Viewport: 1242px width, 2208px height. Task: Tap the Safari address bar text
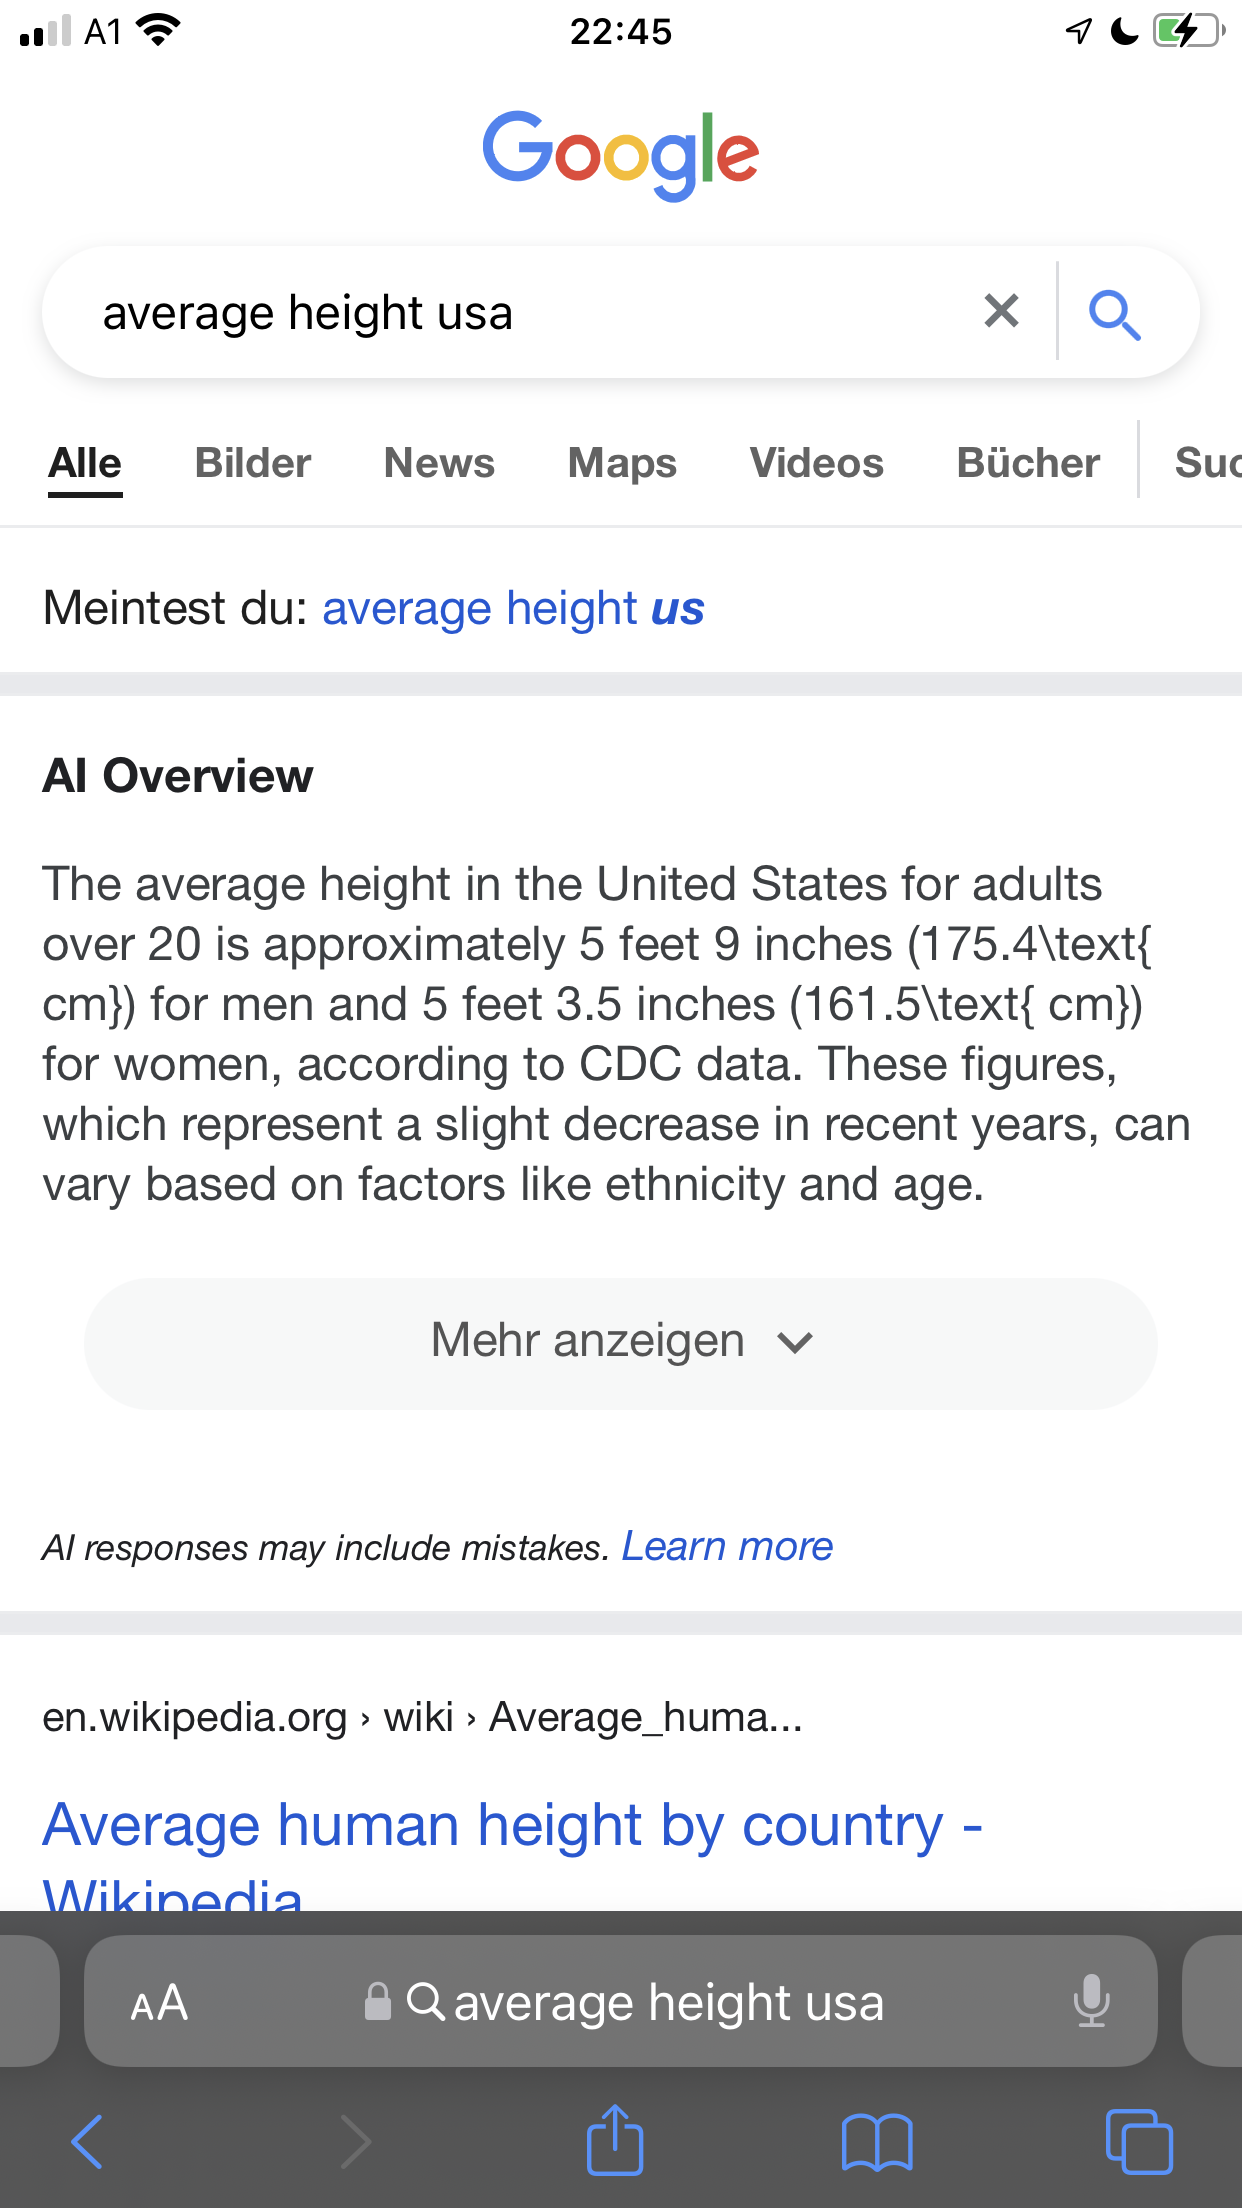668,2003
